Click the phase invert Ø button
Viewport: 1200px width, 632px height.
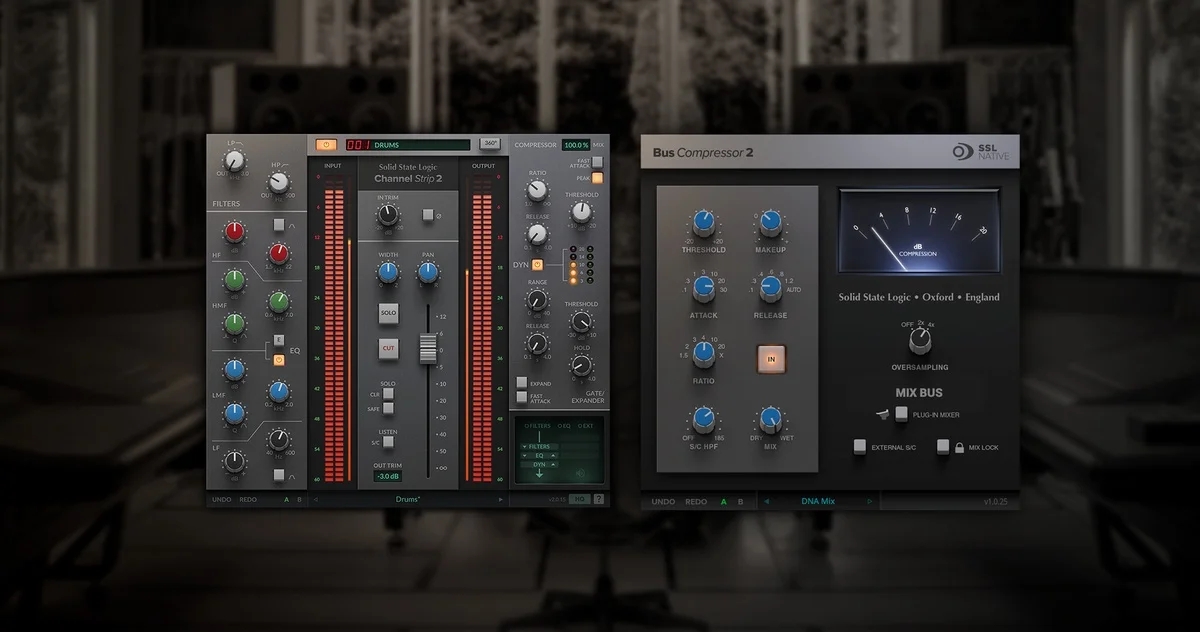coord(427,214)
